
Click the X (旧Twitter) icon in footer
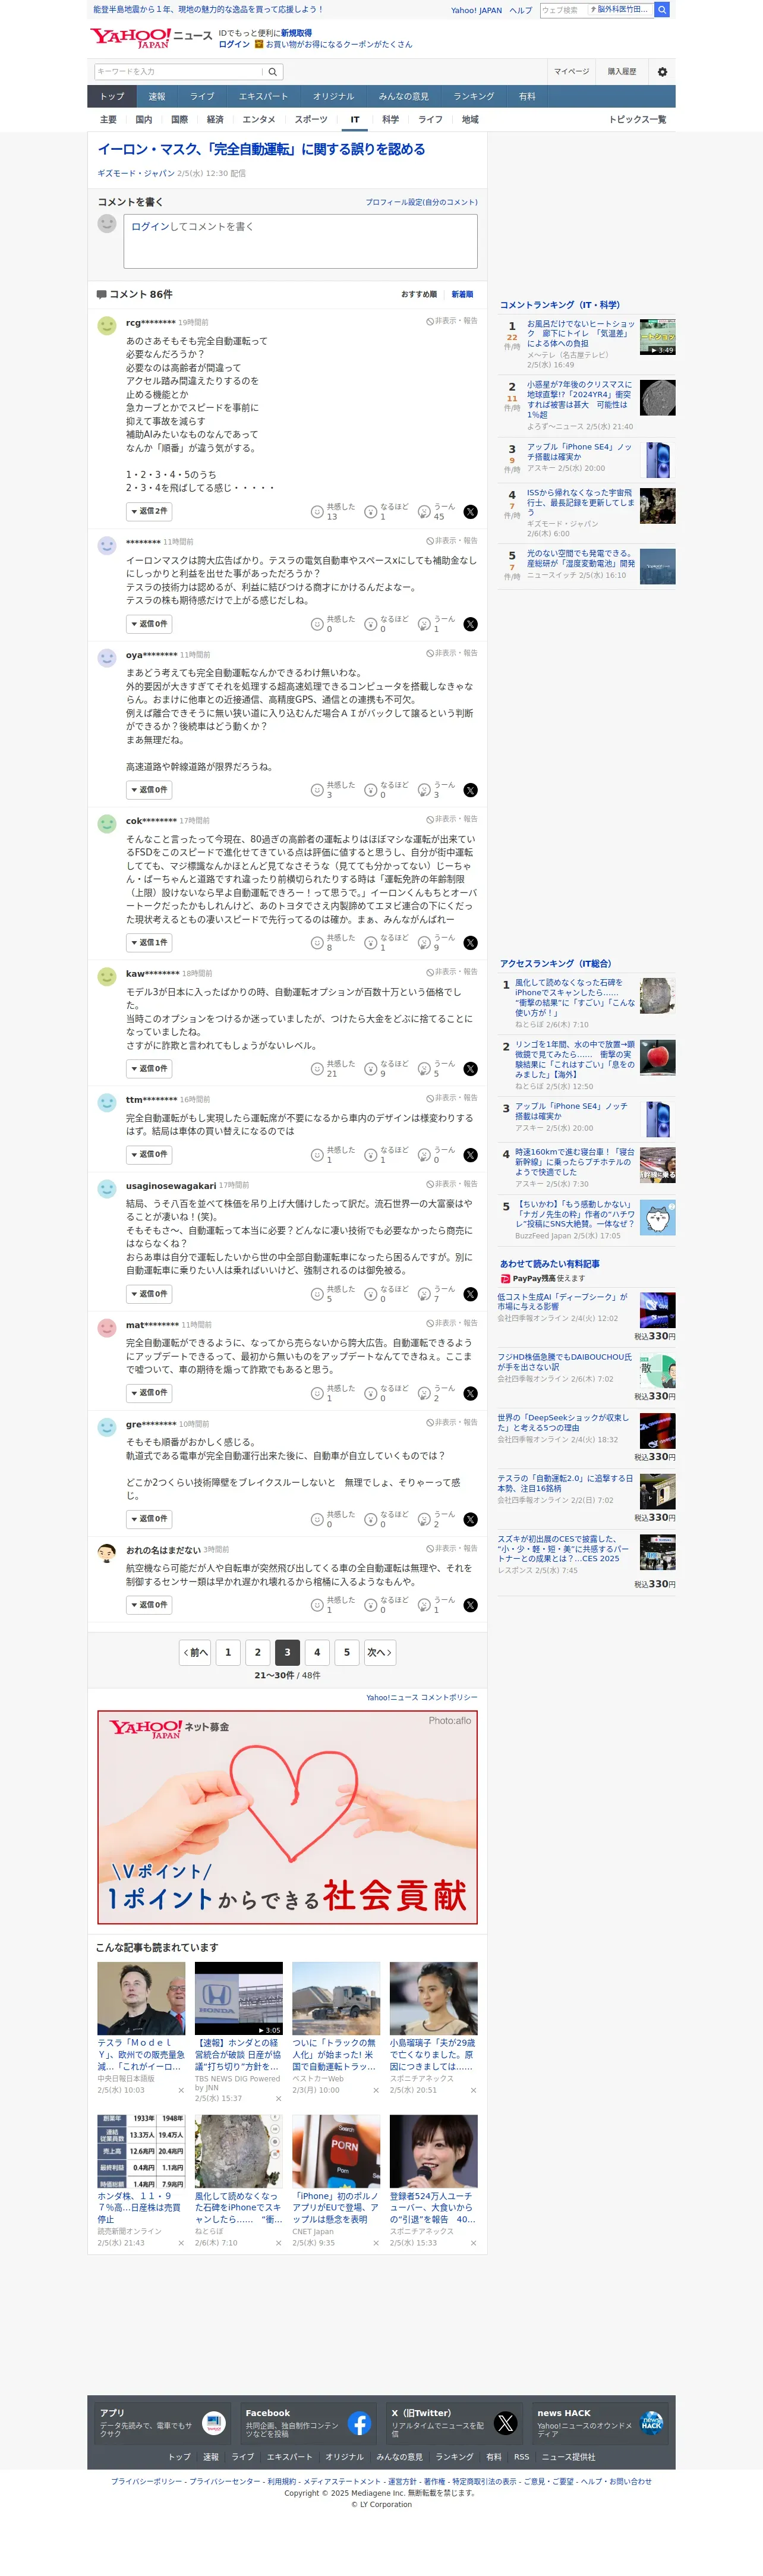[x=505, y=2423]
